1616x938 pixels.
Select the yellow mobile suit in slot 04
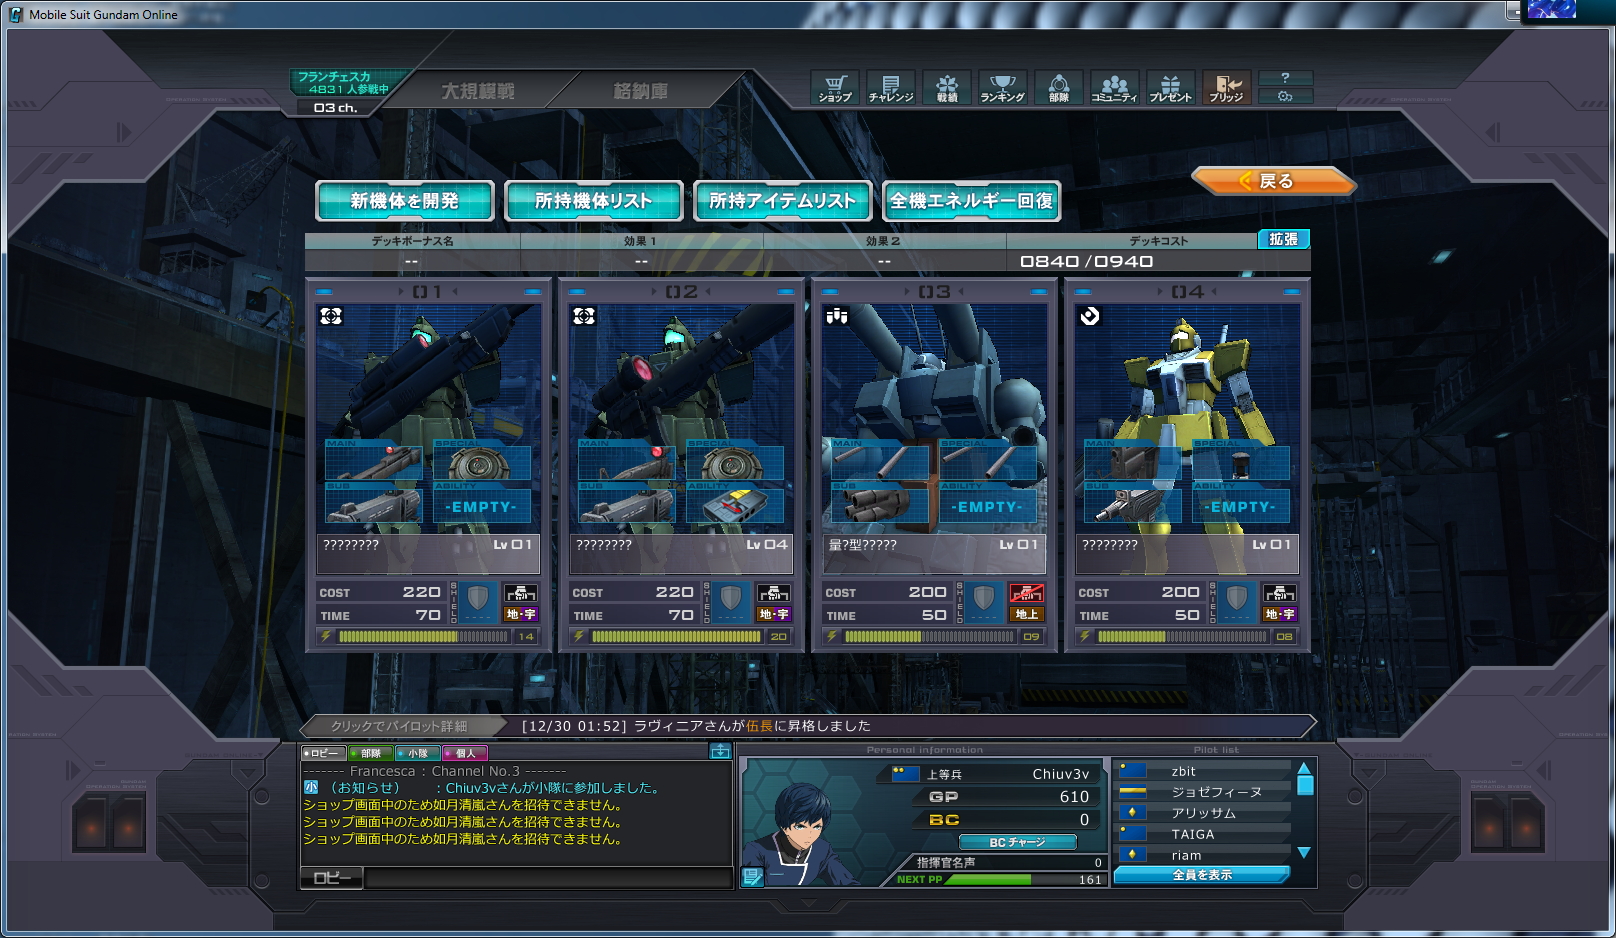pos(1187,419)
